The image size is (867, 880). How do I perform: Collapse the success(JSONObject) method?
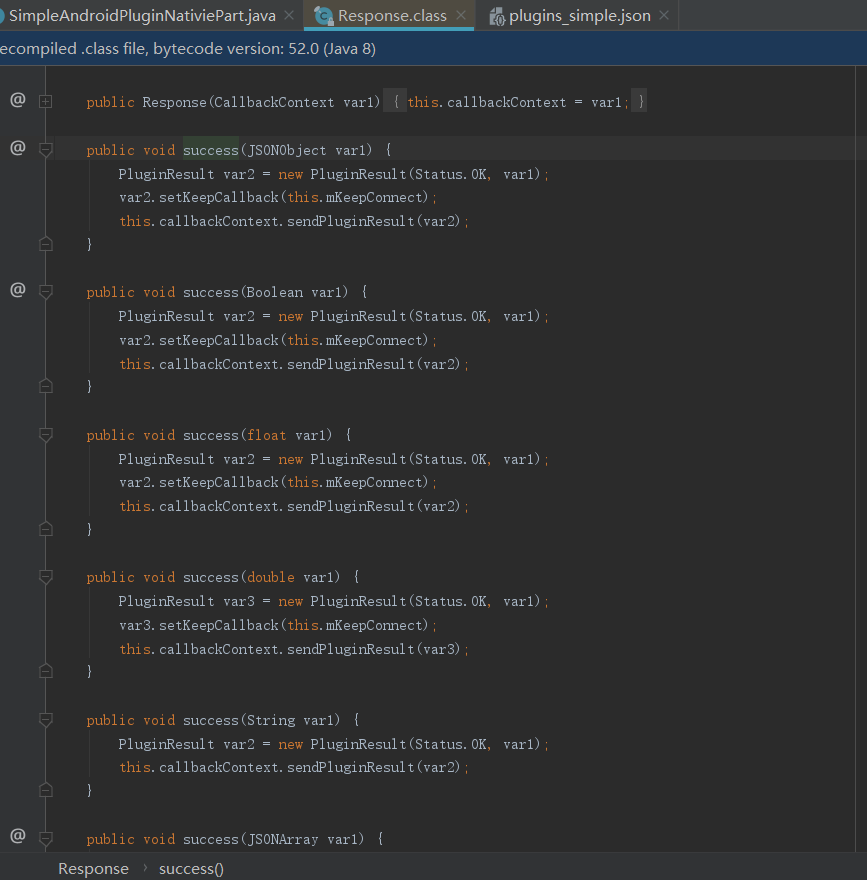(46, 149)
